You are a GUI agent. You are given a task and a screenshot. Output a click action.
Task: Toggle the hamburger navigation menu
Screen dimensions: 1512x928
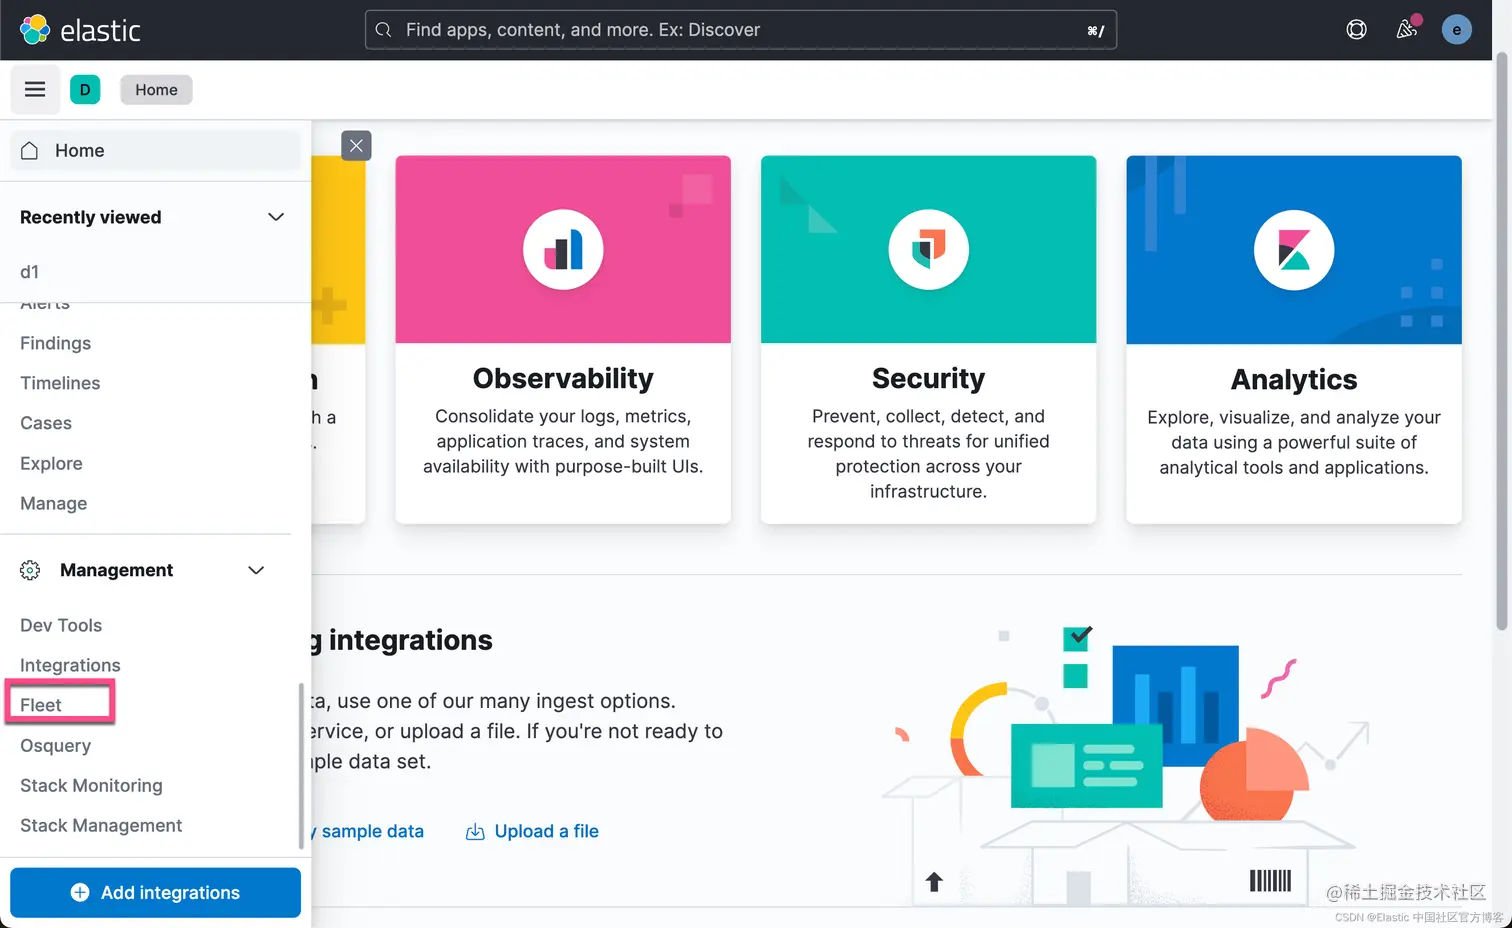35,89
